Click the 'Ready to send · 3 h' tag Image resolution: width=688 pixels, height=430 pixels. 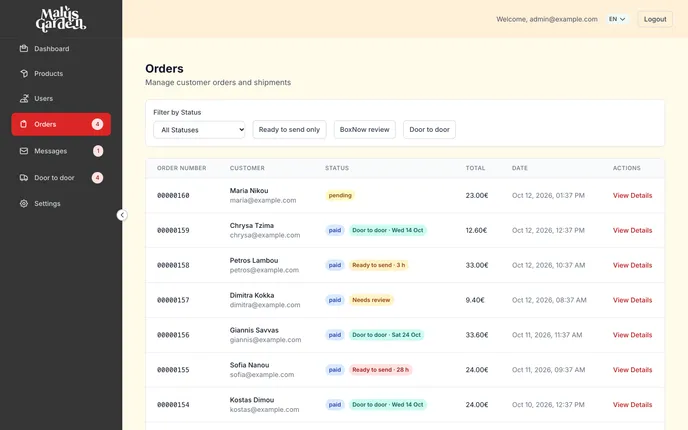click(379, 265)
